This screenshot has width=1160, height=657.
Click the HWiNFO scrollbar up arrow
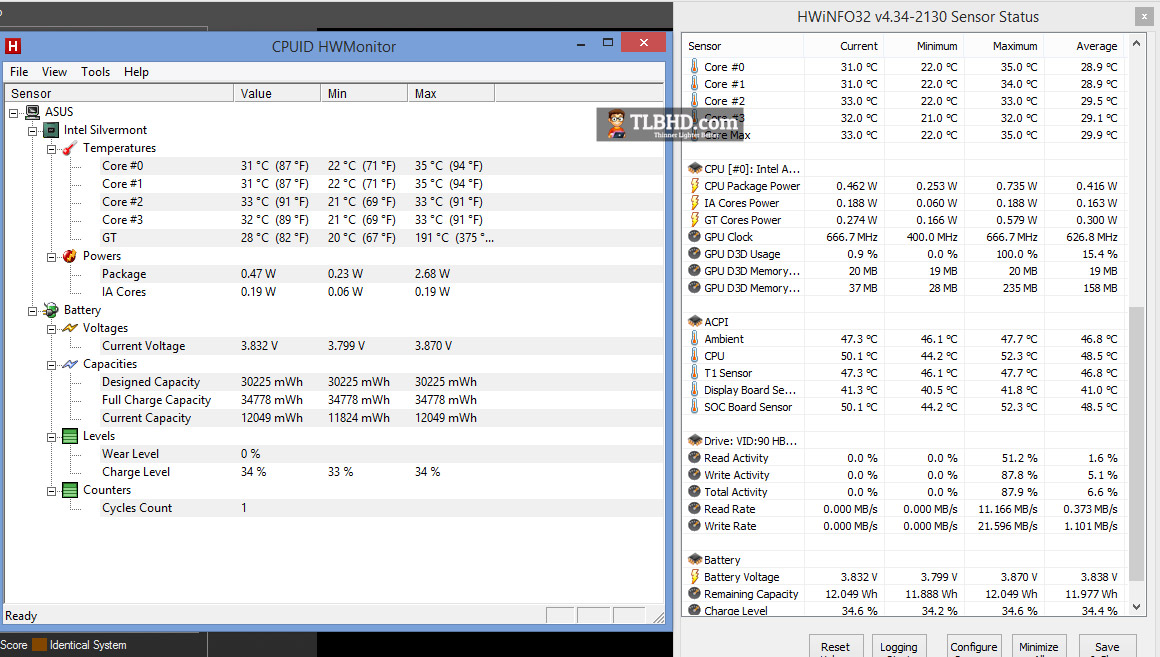[1137, 43]
